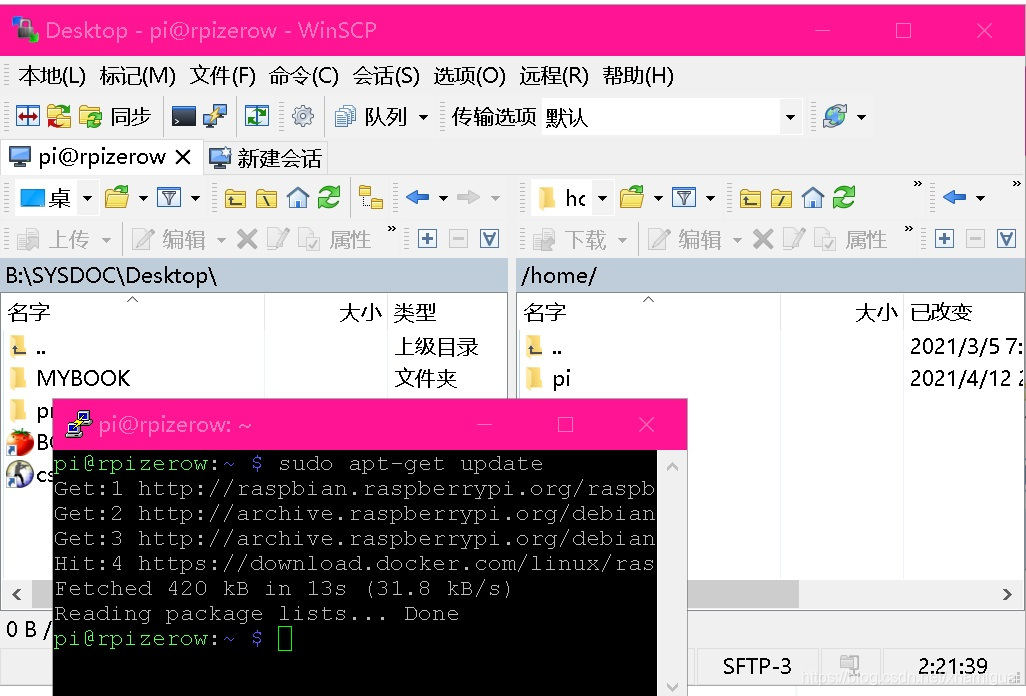Refresh the remote panel icon
Image resolution: width=1026 pixels, height=696 pixels.
(x=844, y=197)
